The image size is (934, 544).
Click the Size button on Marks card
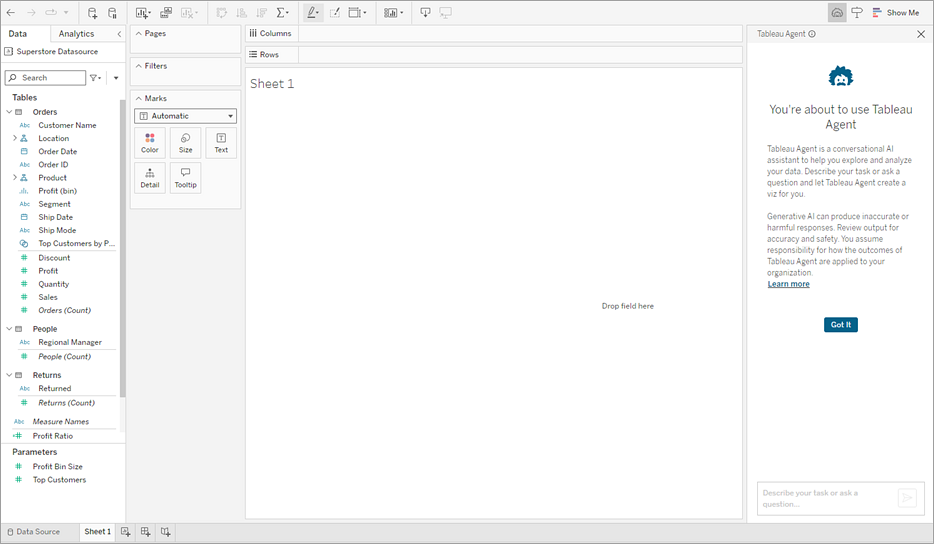click(x=185, y=143)
